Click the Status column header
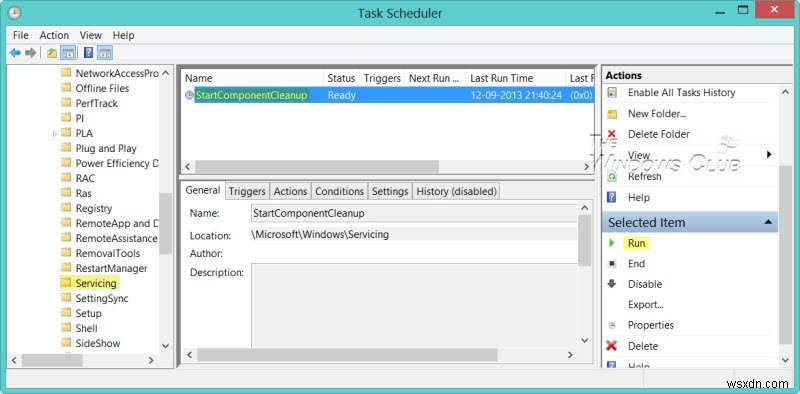 341,78
